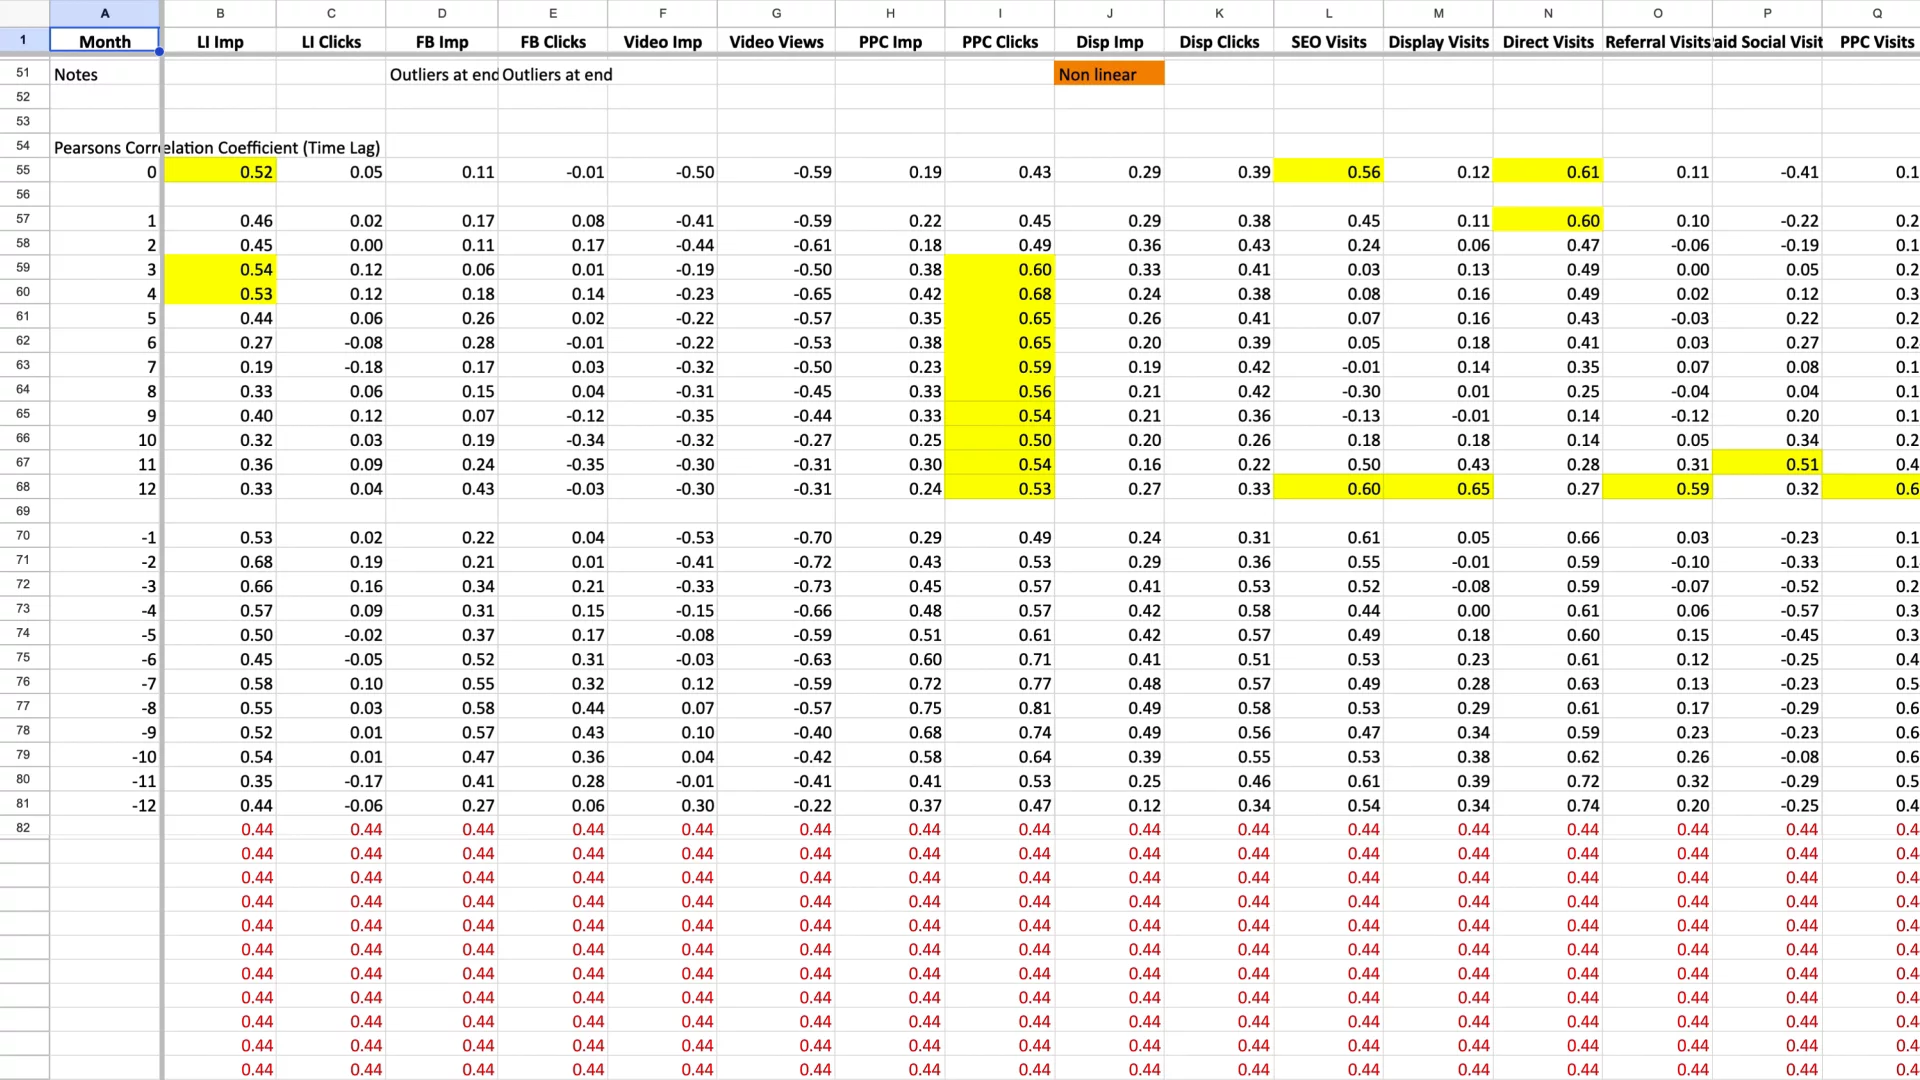Select column A header

[104, 13]
